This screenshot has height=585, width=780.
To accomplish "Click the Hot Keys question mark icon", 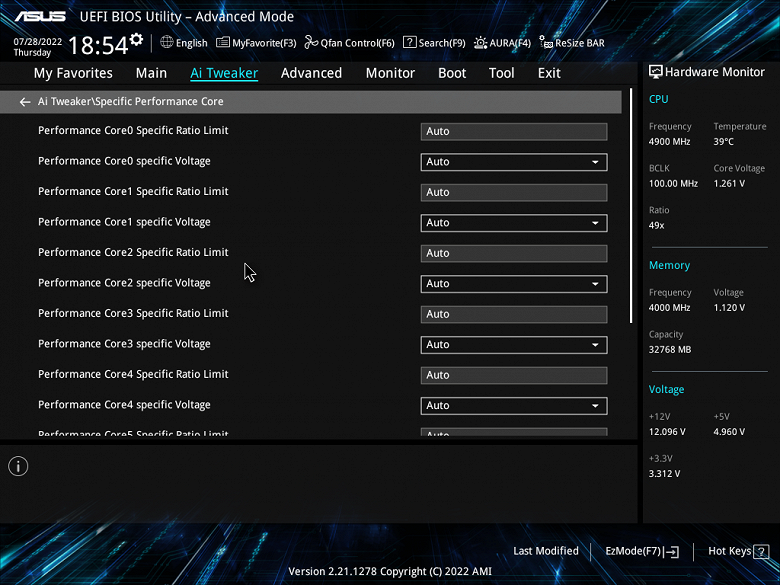I will coord(761,551).
